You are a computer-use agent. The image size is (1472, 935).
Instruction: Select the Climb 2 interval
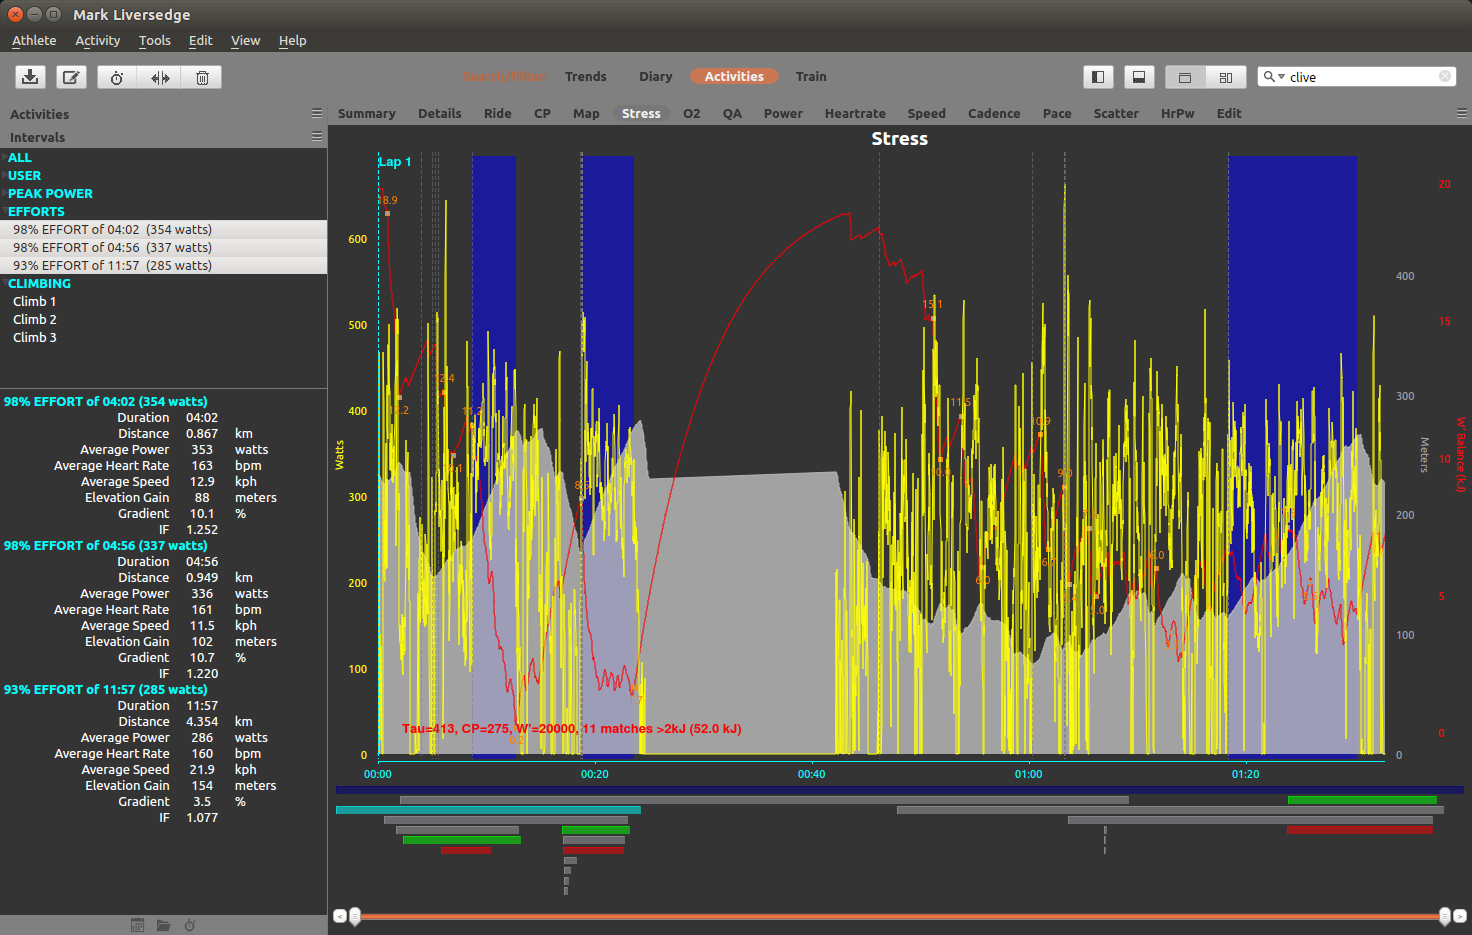coord(163,320)
